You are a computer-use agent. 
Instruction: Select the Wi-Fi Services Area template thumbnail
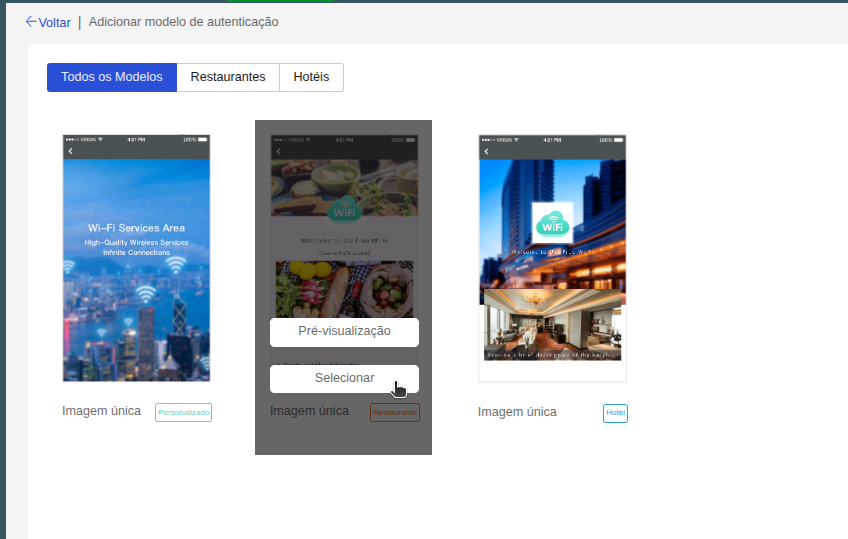tap(136, 258)
